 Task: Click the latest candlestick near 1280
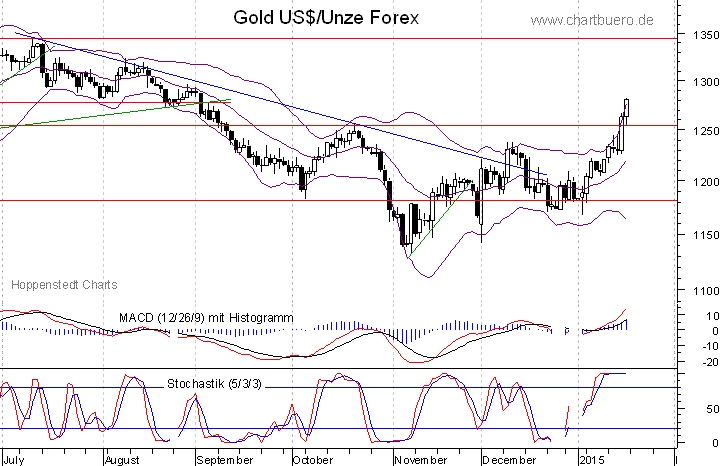627,108
